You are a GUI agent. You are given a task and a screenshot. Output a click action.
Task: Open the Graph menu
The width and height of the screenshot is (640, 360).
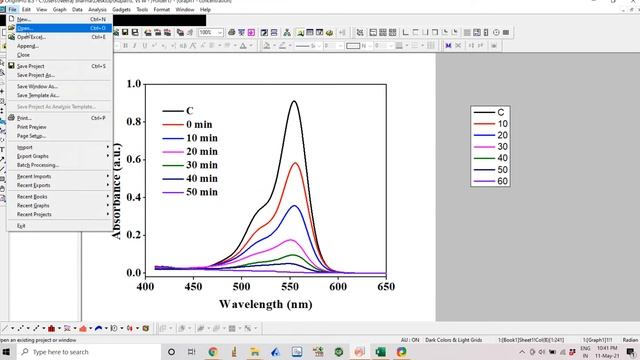(x=60, y=9)
